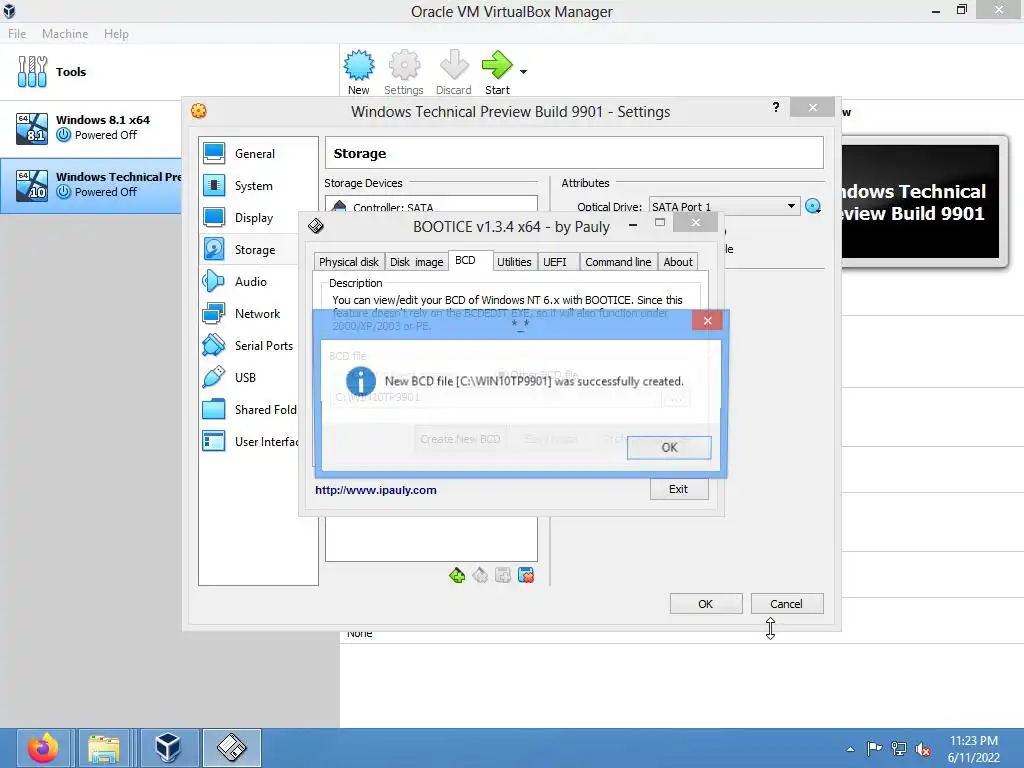Show hidden tray icons arrow

(850, 749)
